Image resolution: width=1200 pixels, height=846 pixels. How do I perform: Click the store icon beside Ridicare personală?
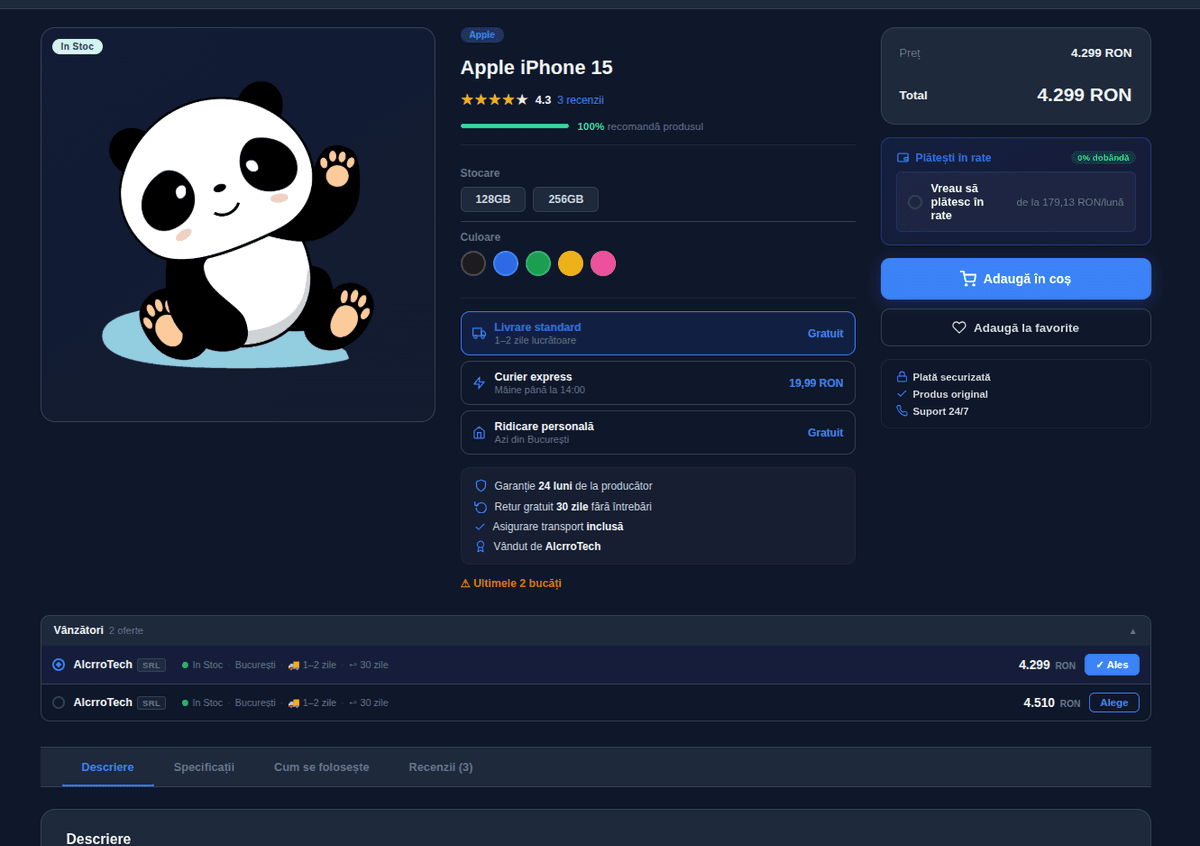pos(479,433)
